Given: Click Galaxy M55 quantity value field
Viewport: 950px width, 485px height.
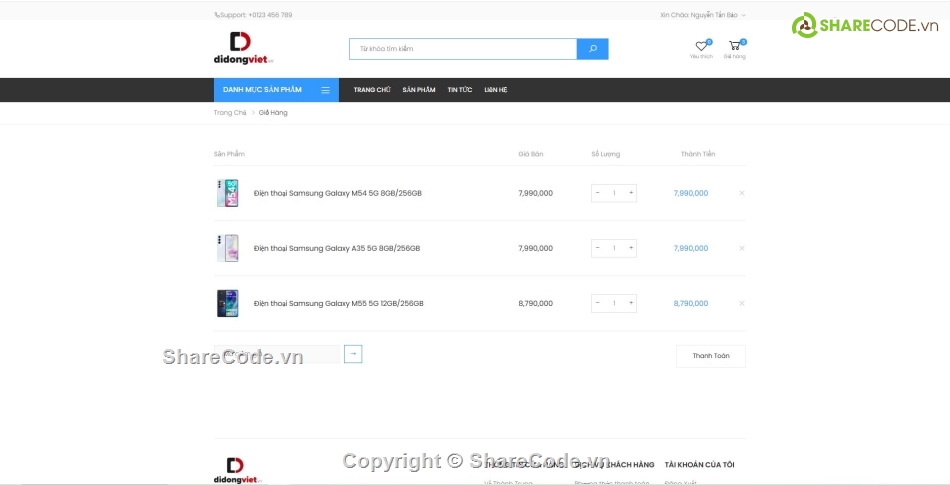Looking at the screenshot, I should pos(614,303).
